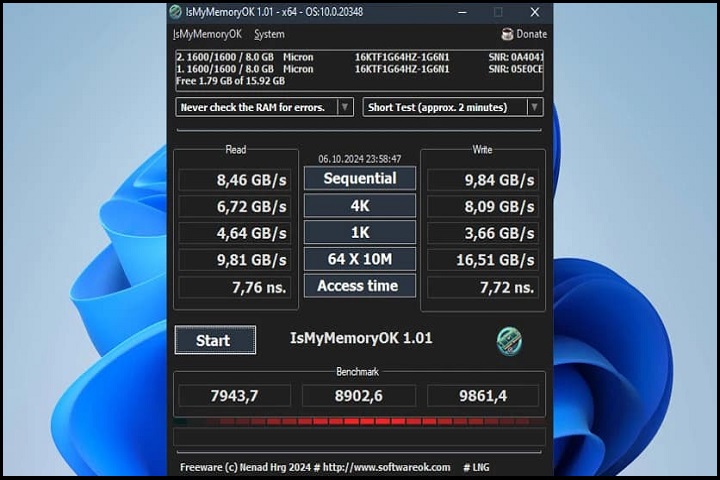Click the red benchmark progress bar
720x480 pixels.
[x=360, y=421]
